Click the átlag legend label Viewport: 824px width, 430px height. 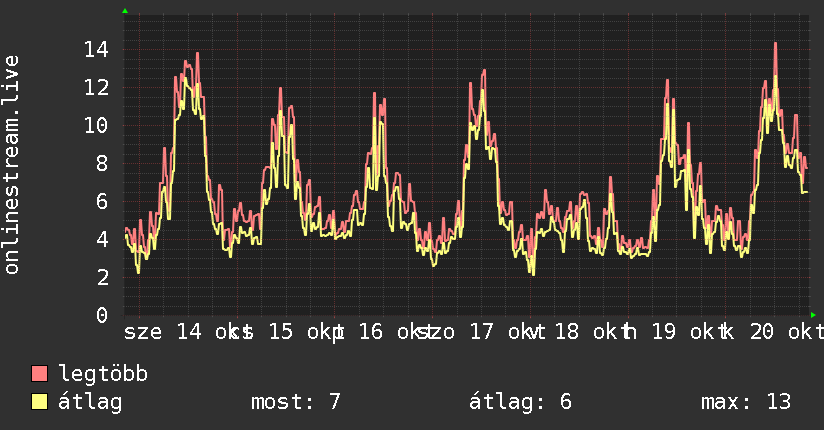(x=90, y=402)
